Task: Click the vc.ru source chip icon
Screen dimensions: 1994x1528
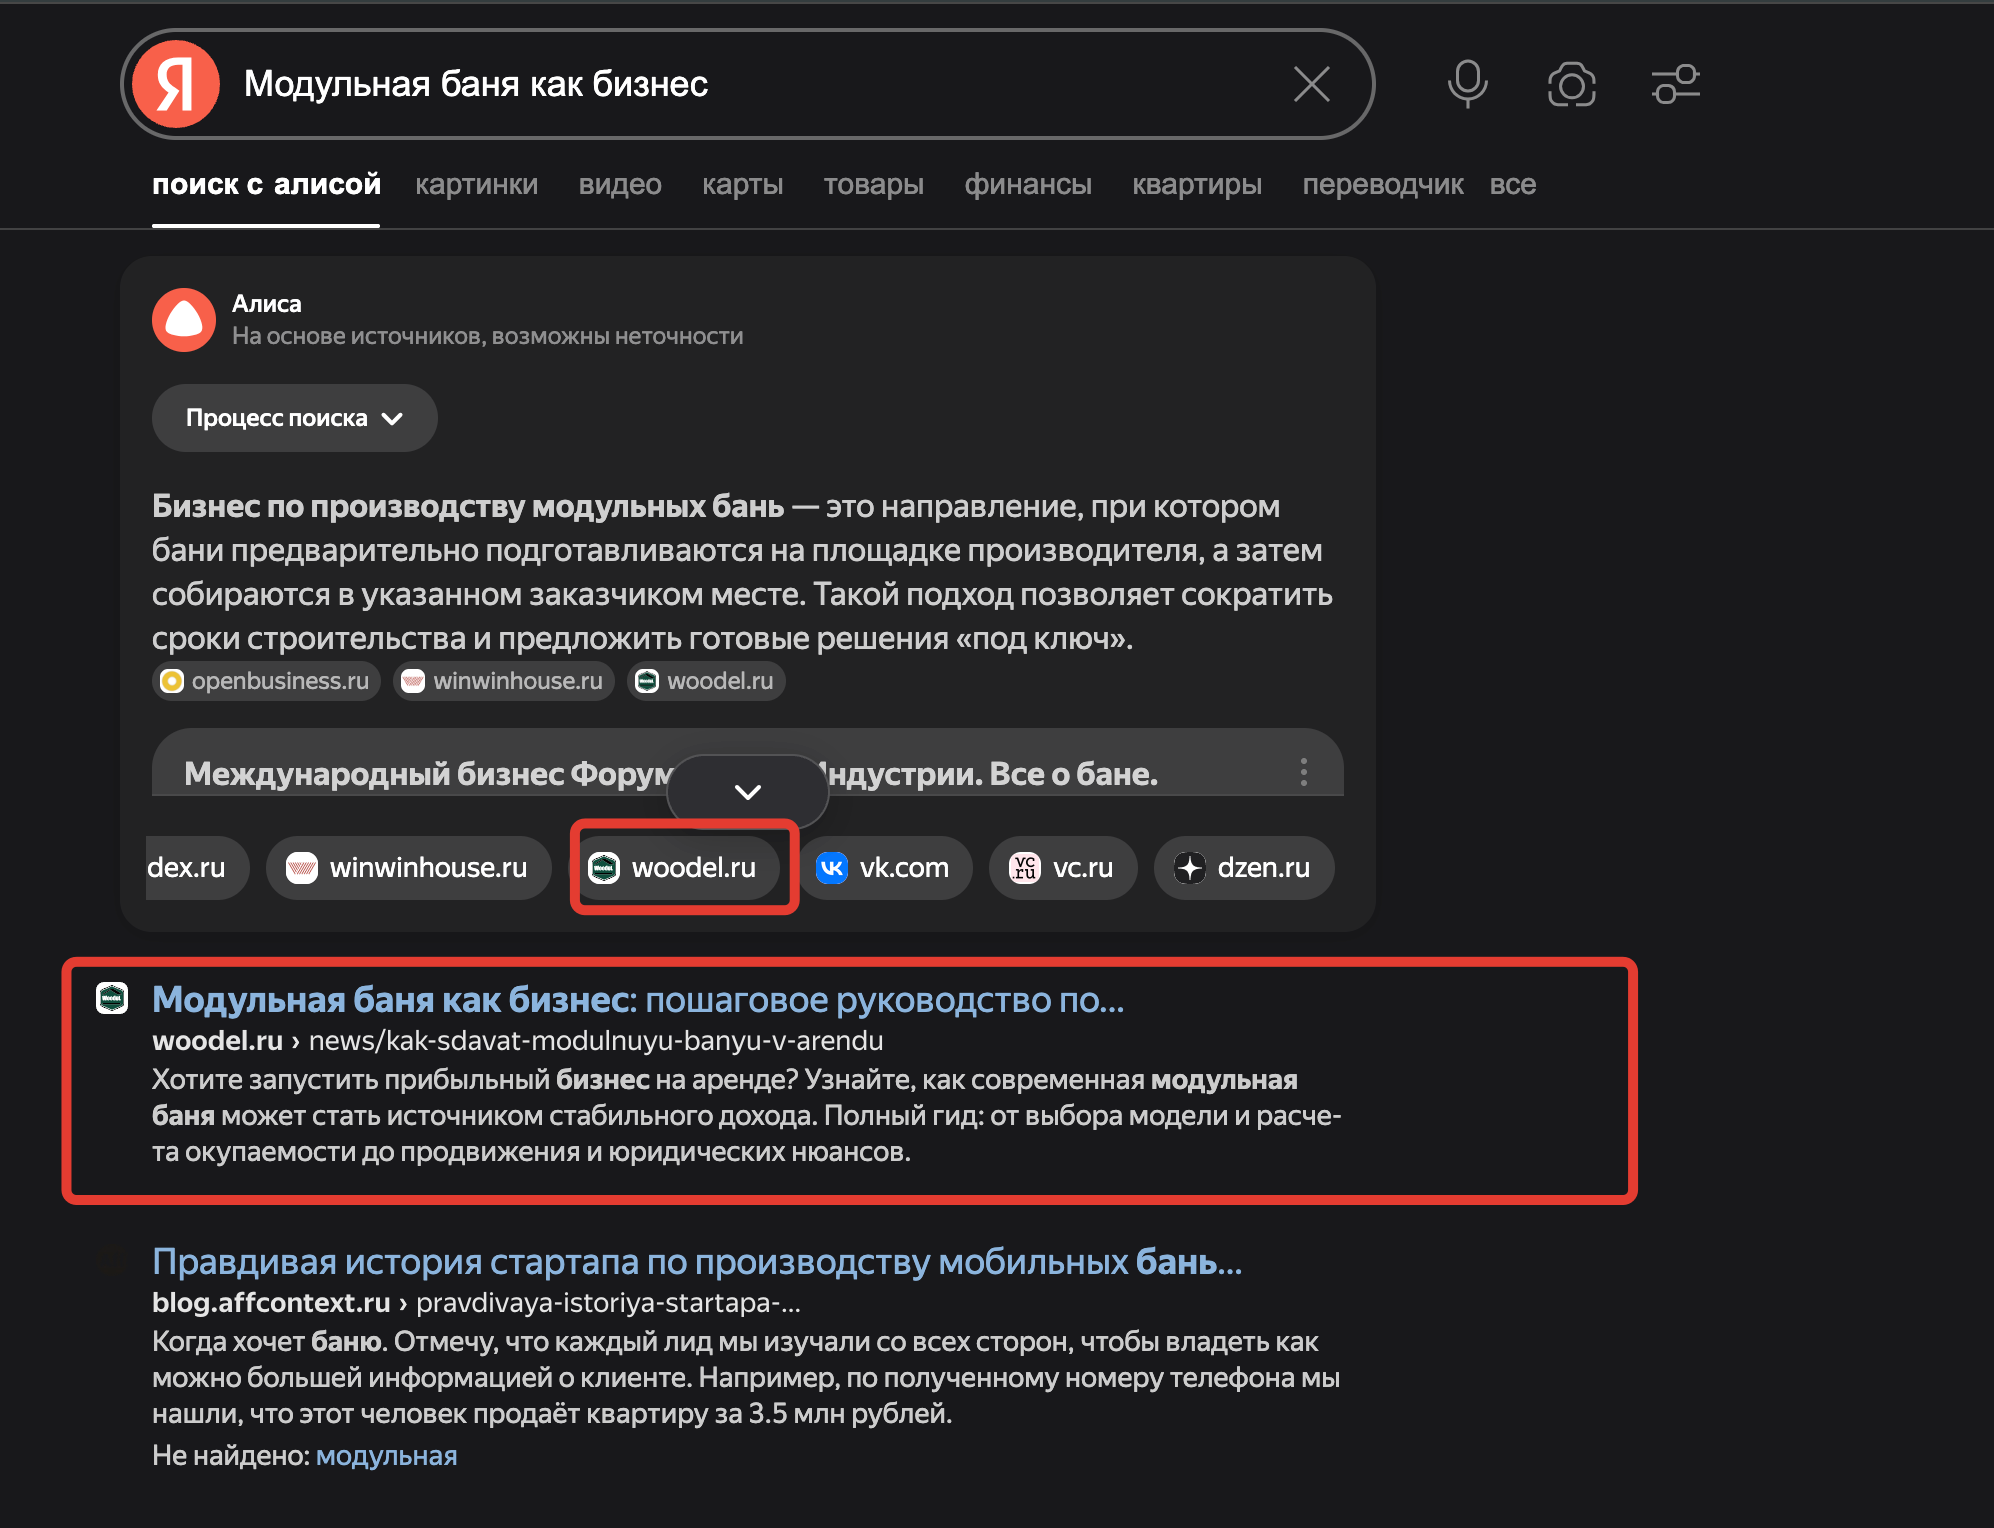Action: pos(1022,868)
